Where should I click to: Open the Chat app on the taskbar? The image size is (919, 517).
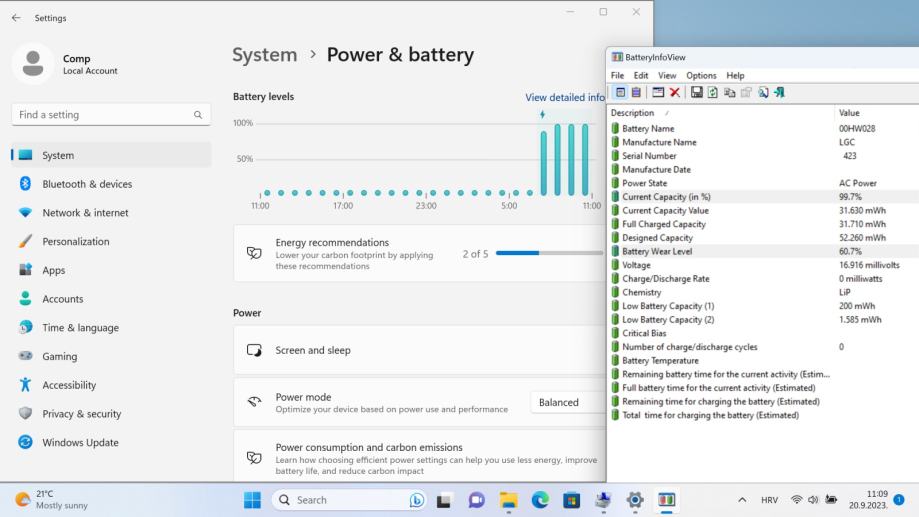click(476, 500)
